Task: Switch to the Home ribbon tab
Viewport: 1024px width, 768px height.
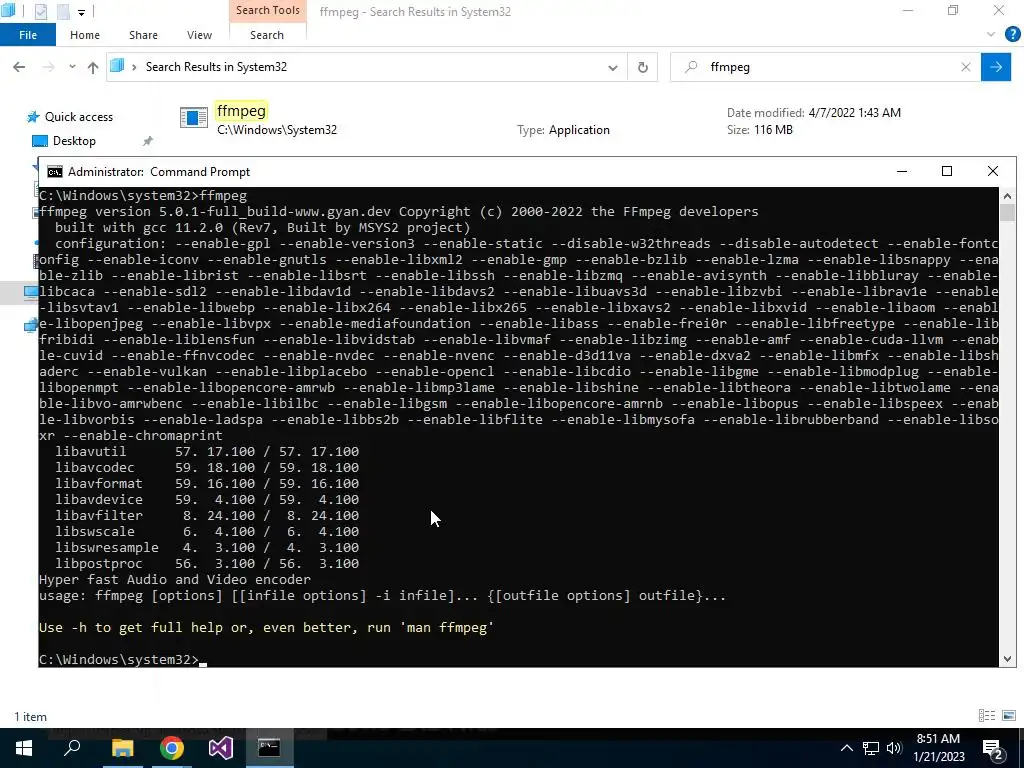Action: coord(85,35)
